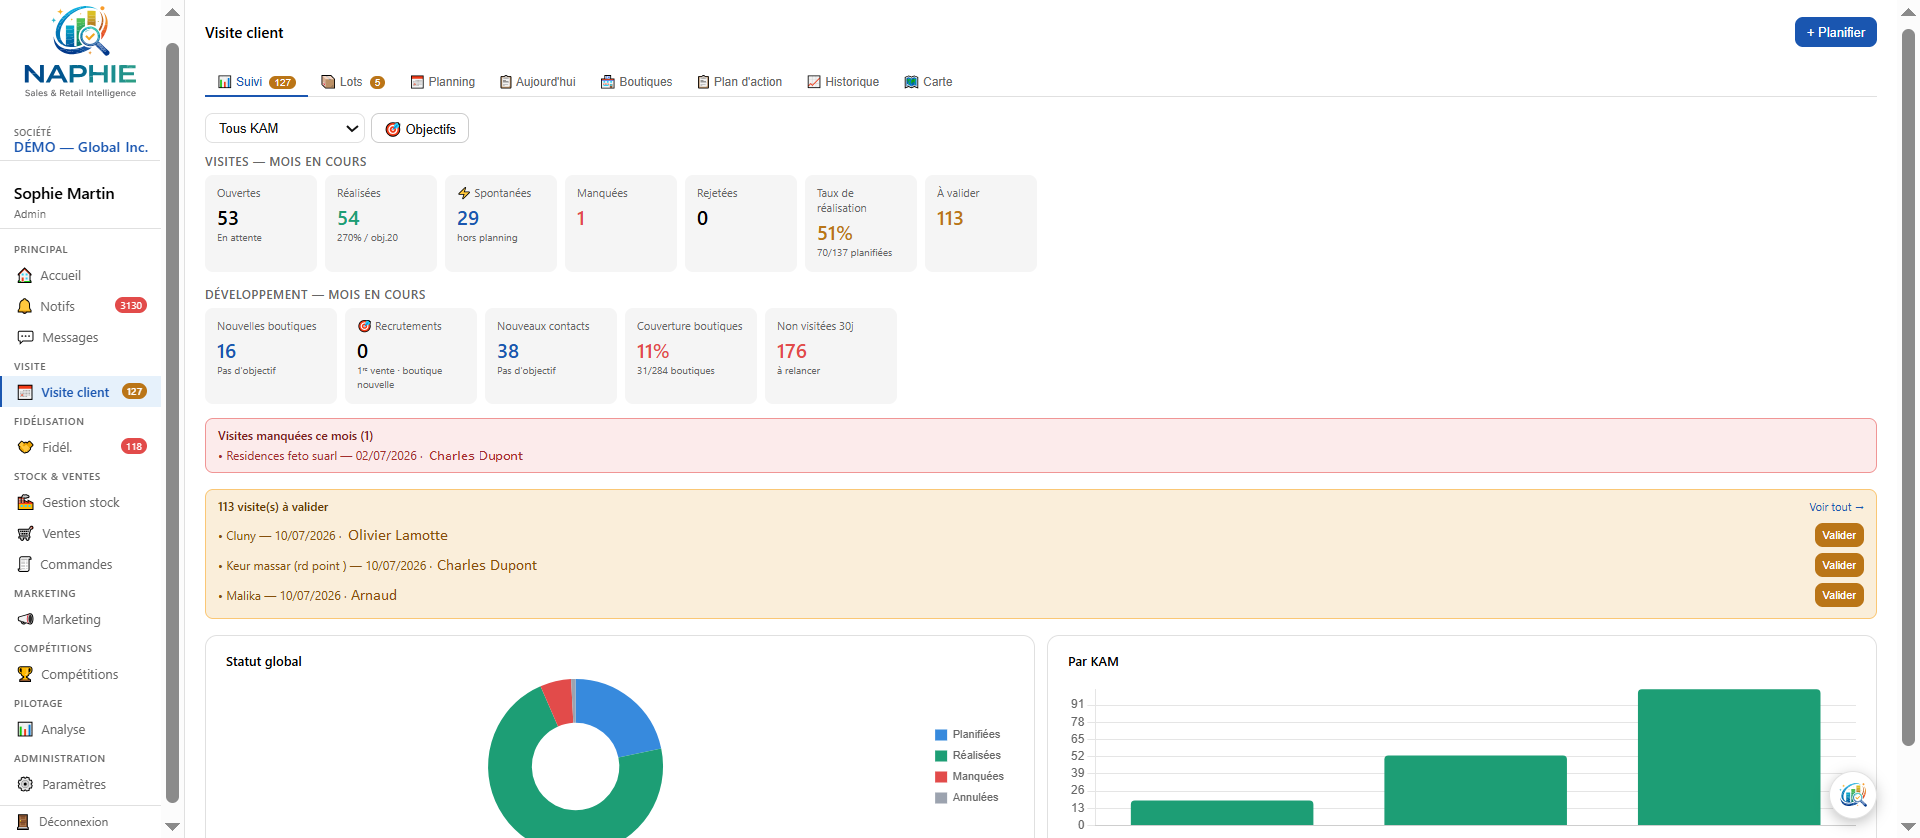
Task: Click the sidebar scroll up arrow
Action: [x=172, y=12]
